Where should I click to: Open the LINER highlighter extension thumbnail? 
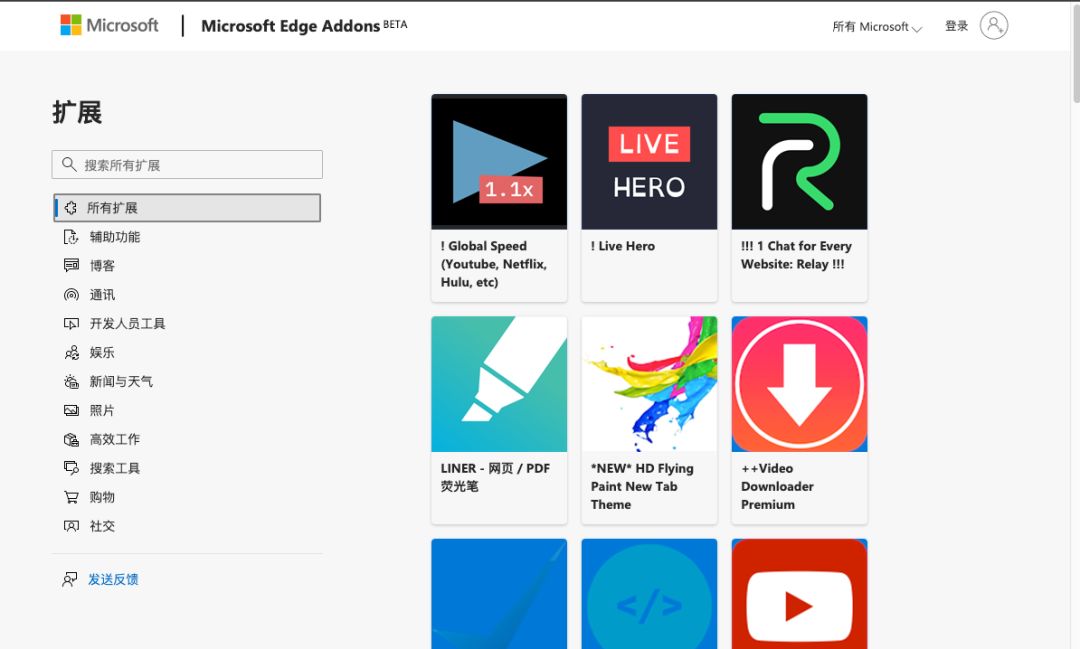pos(499,384)
